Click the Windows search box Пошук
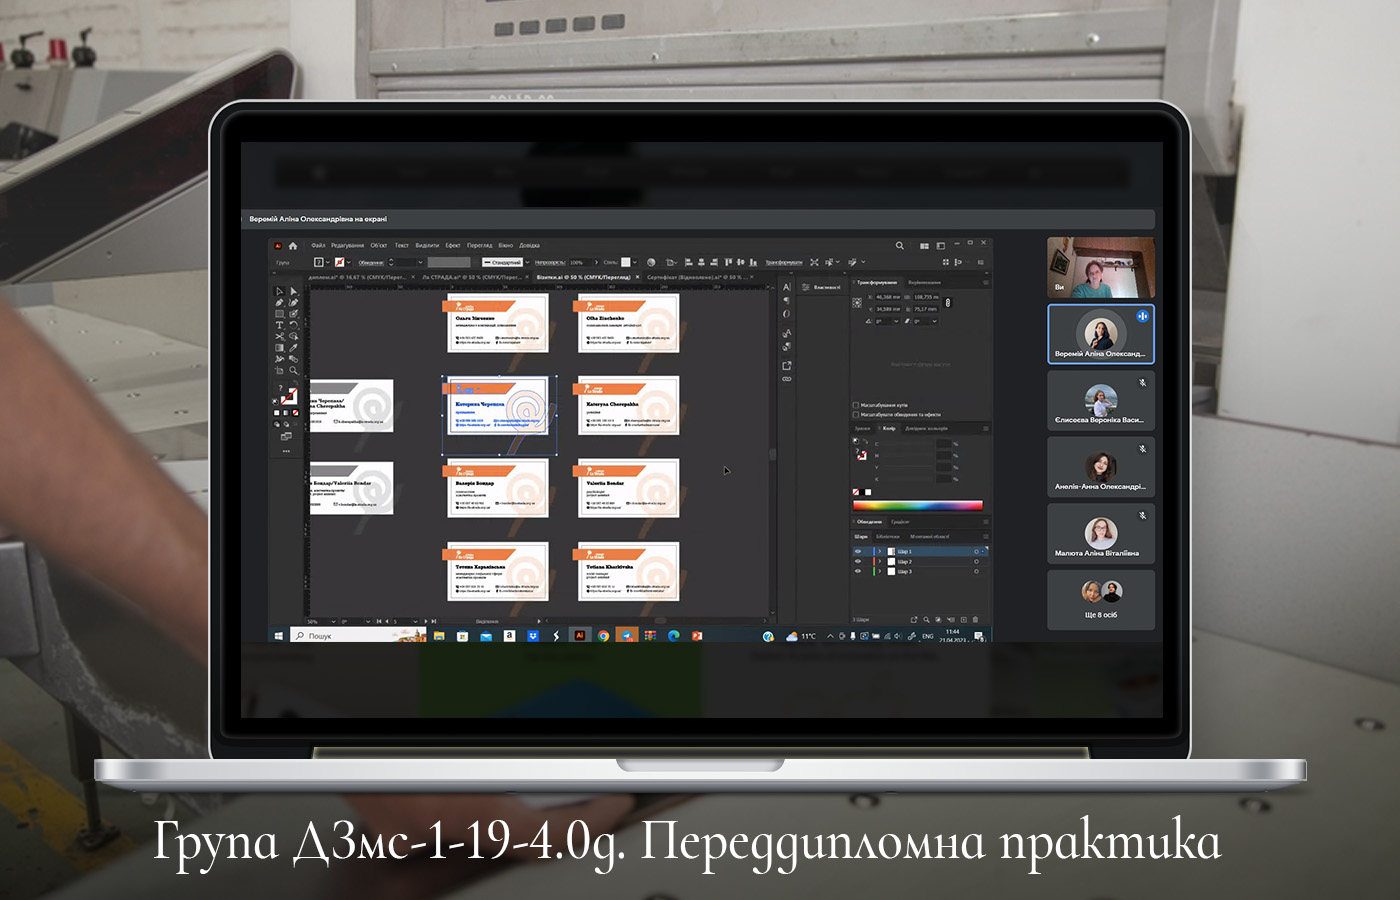This screenshot has height=900, width=1400. point(359,636)
